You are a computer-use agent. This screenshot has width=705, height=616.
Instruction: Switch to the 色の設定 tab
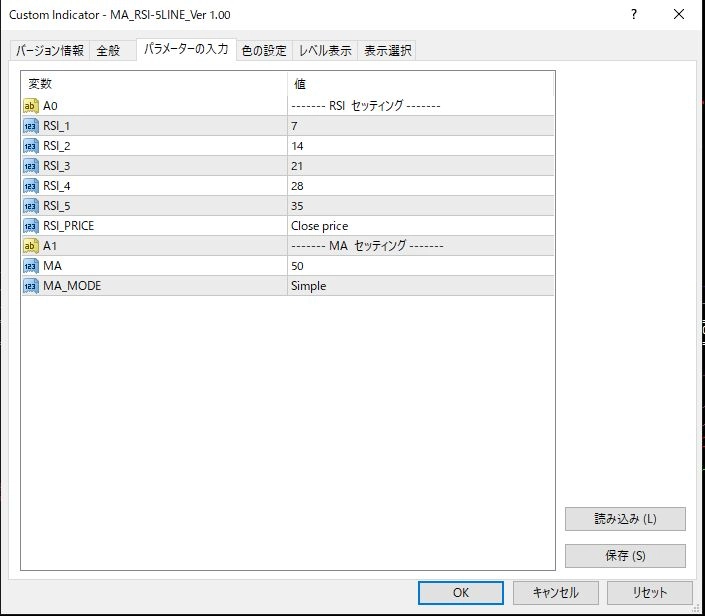[x=264, y=50]
